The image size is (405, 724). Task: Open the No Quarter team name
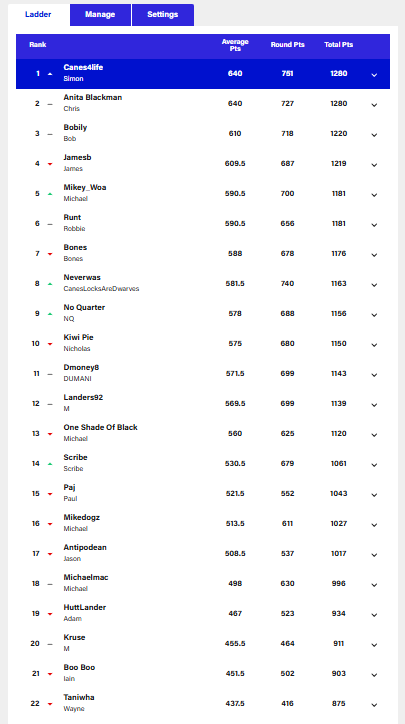pyautogui.click(x=84, y=308)
